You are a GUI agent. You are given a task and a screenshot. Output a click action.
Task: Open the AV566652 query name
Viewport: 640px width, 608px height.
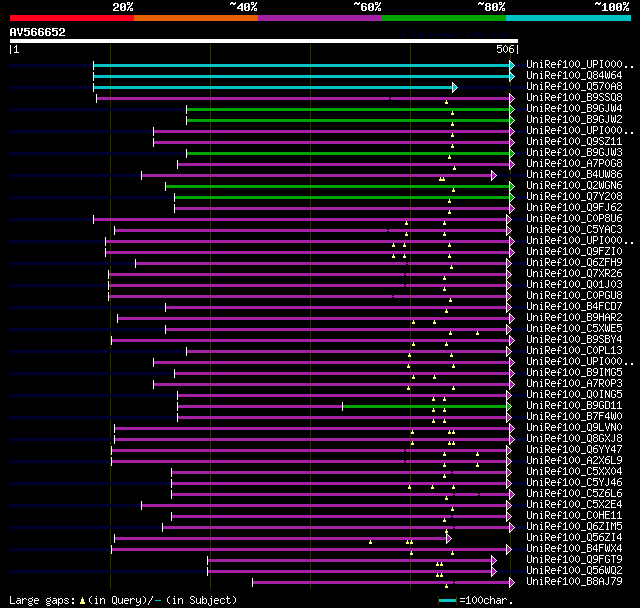[x=38, y=32]
